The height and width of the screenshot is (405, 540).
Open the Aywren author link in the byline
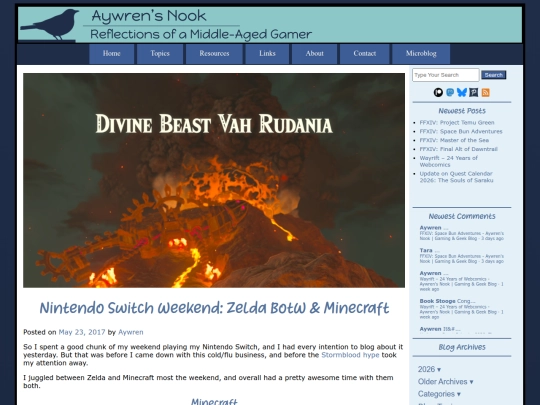(131, 332)
